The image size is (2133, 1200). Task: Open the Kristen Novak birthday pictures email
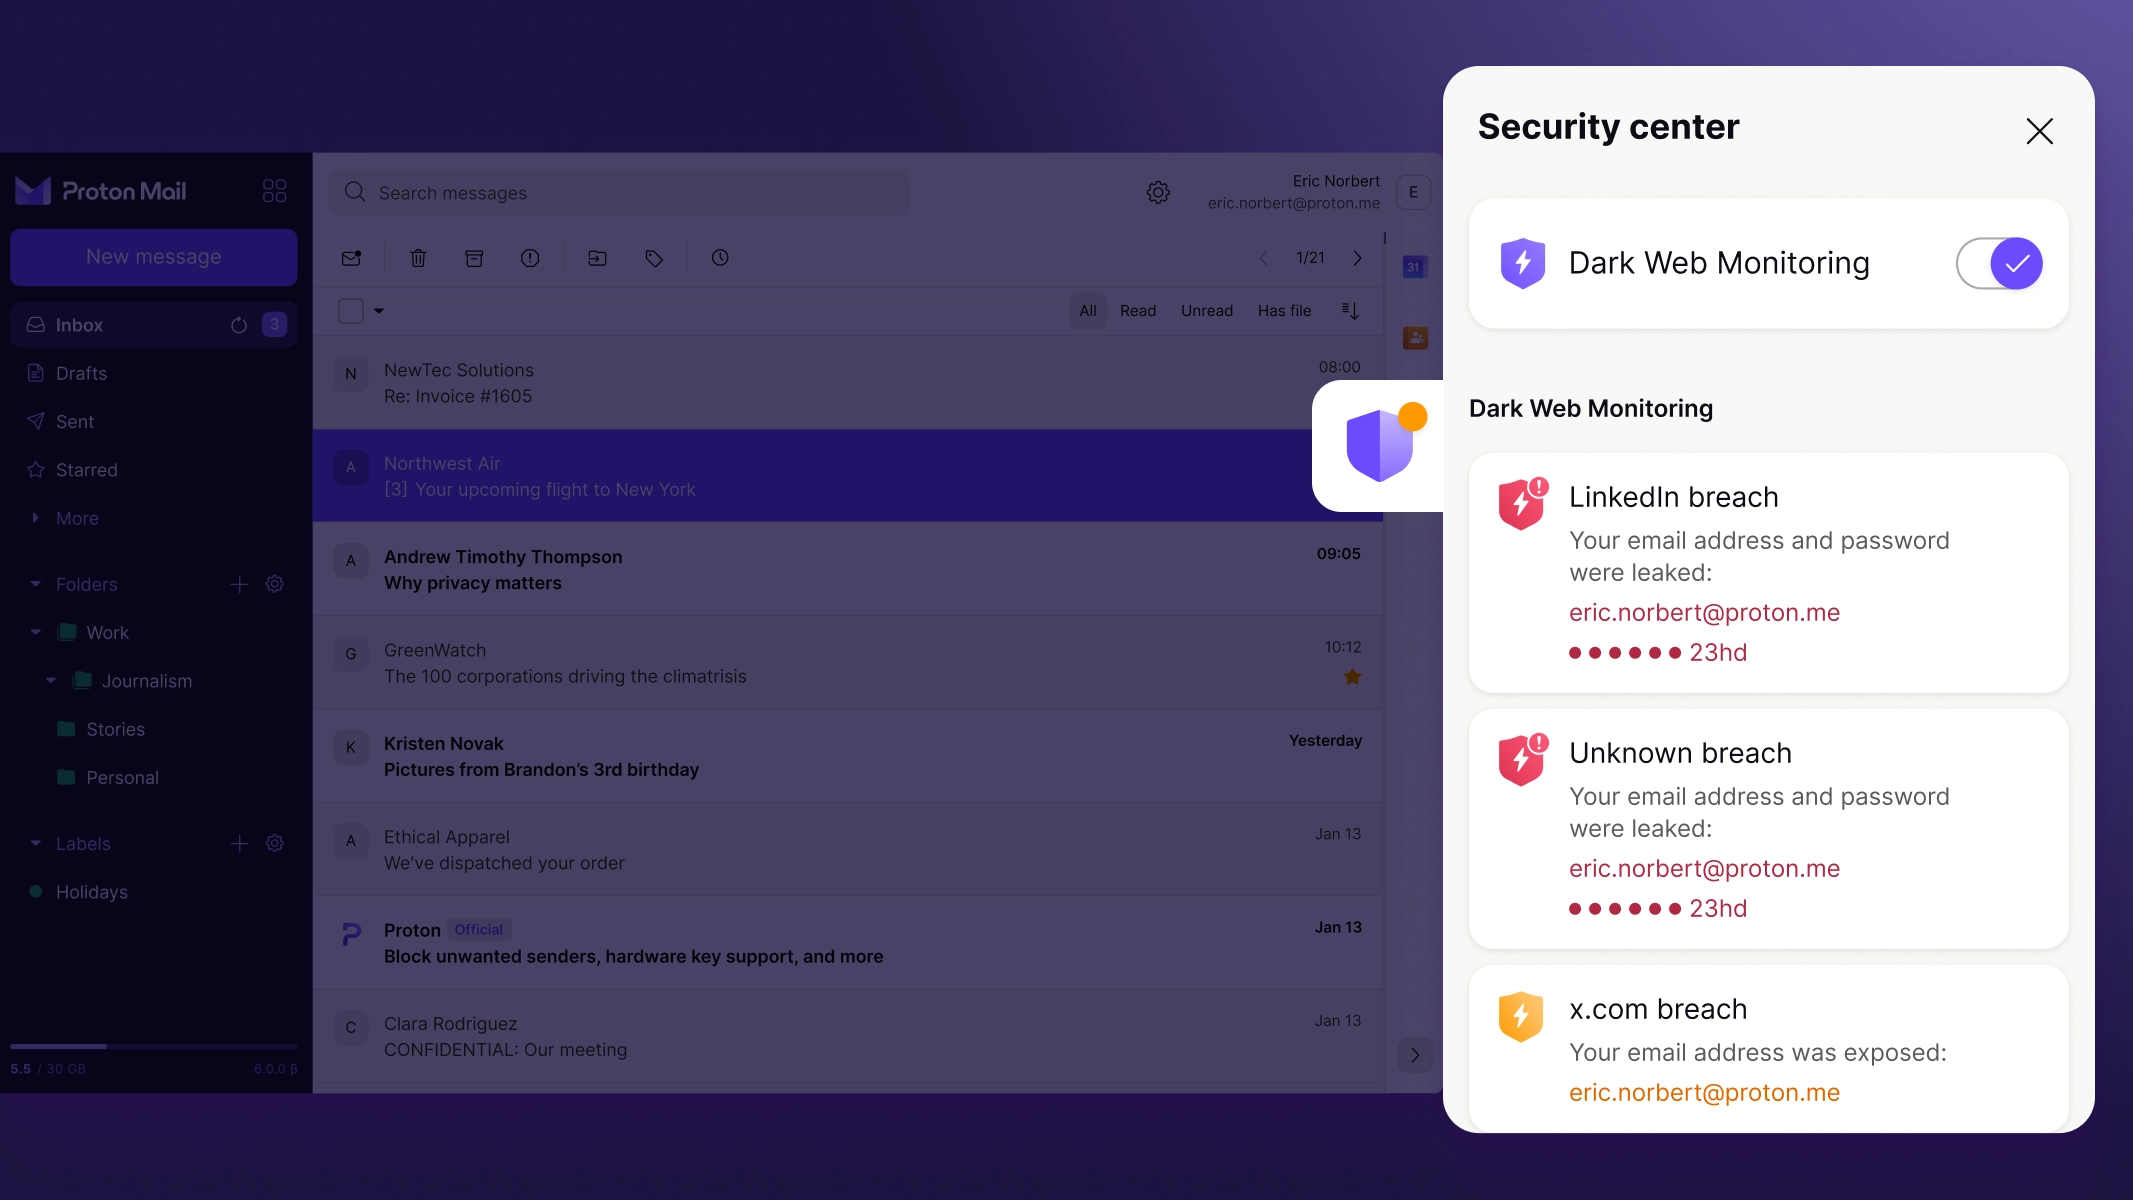pos(848,757)
